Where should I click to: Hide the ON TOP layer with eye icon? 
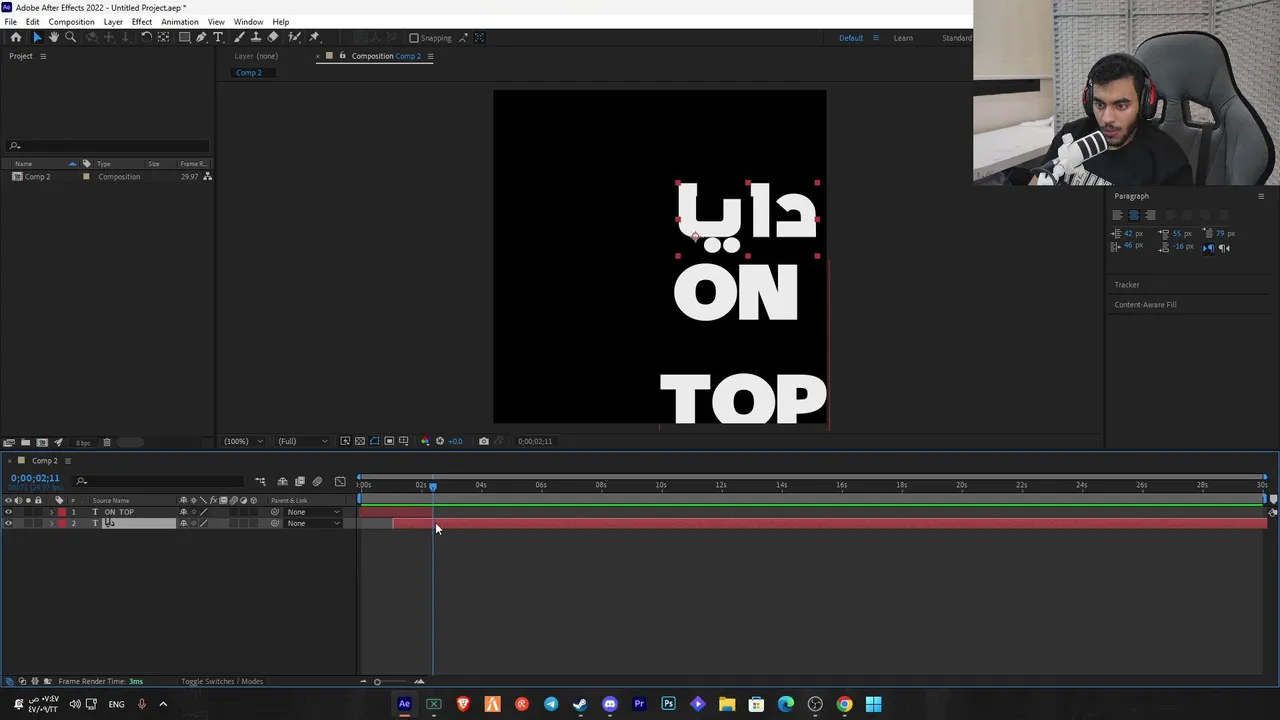click(x=8, y=512)
